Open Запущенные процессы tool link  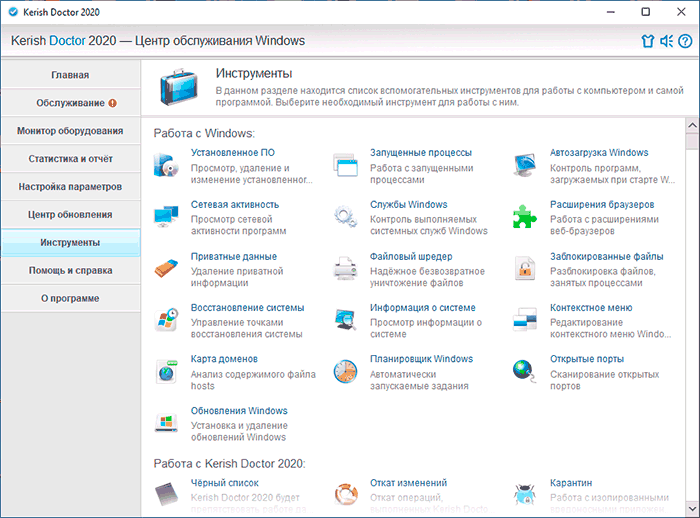point(421,153)
